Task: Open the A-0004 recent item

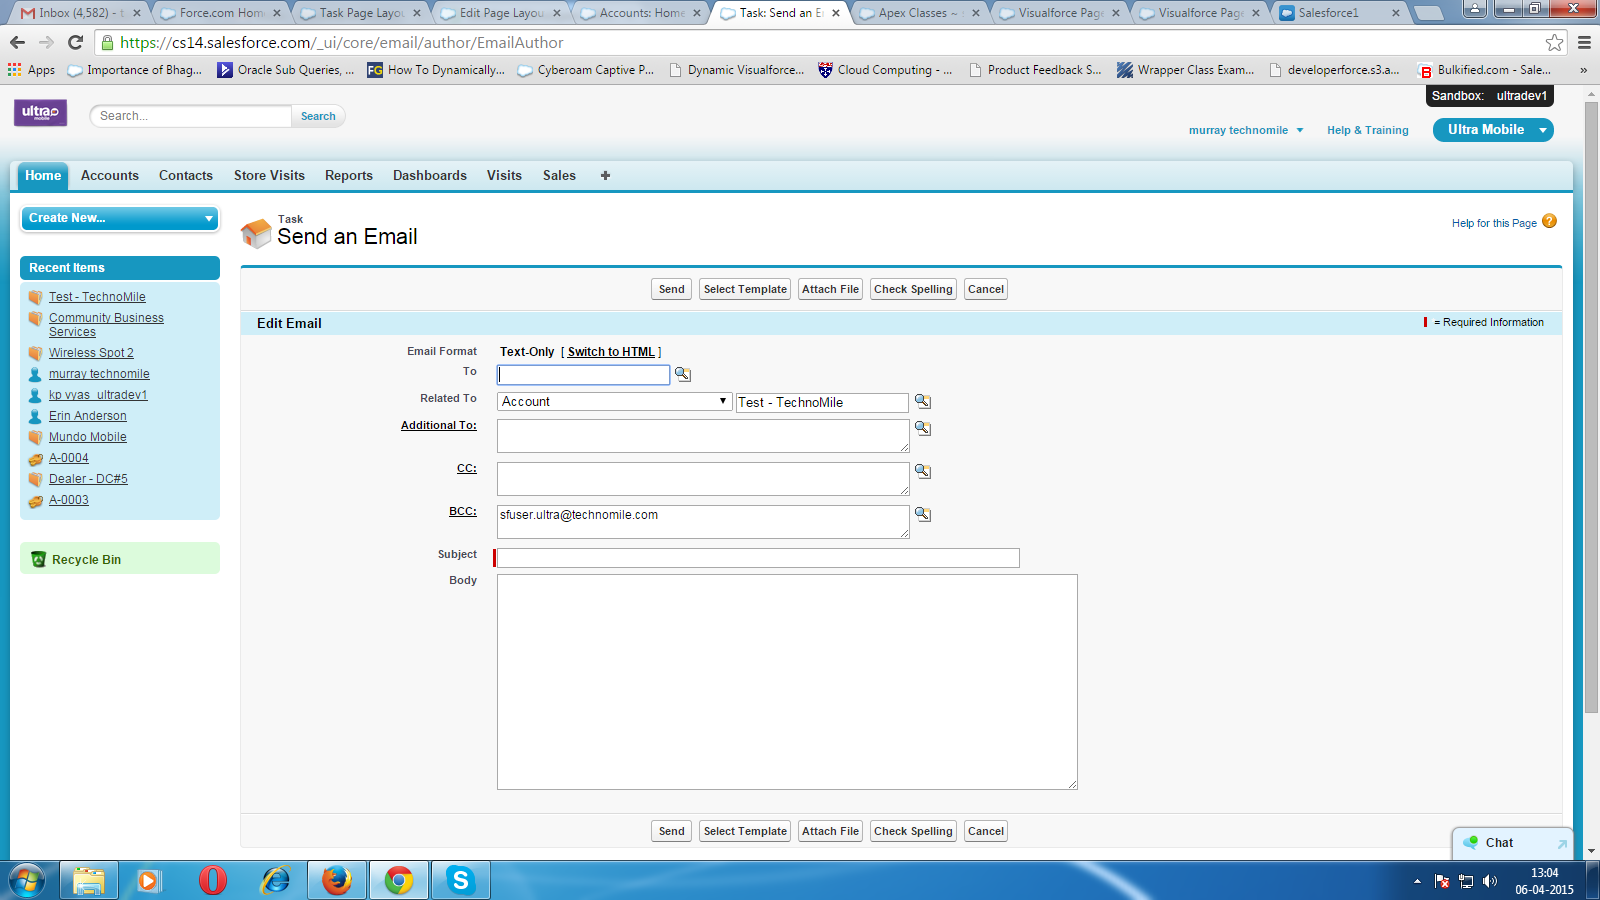Action: (69, 458)
